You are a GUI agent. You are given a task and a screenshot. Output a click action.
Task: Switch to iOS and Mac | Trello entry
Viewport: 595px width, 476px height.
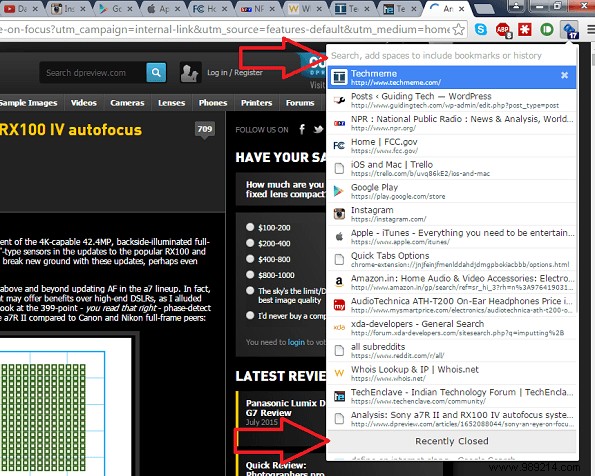pos(452,169)
